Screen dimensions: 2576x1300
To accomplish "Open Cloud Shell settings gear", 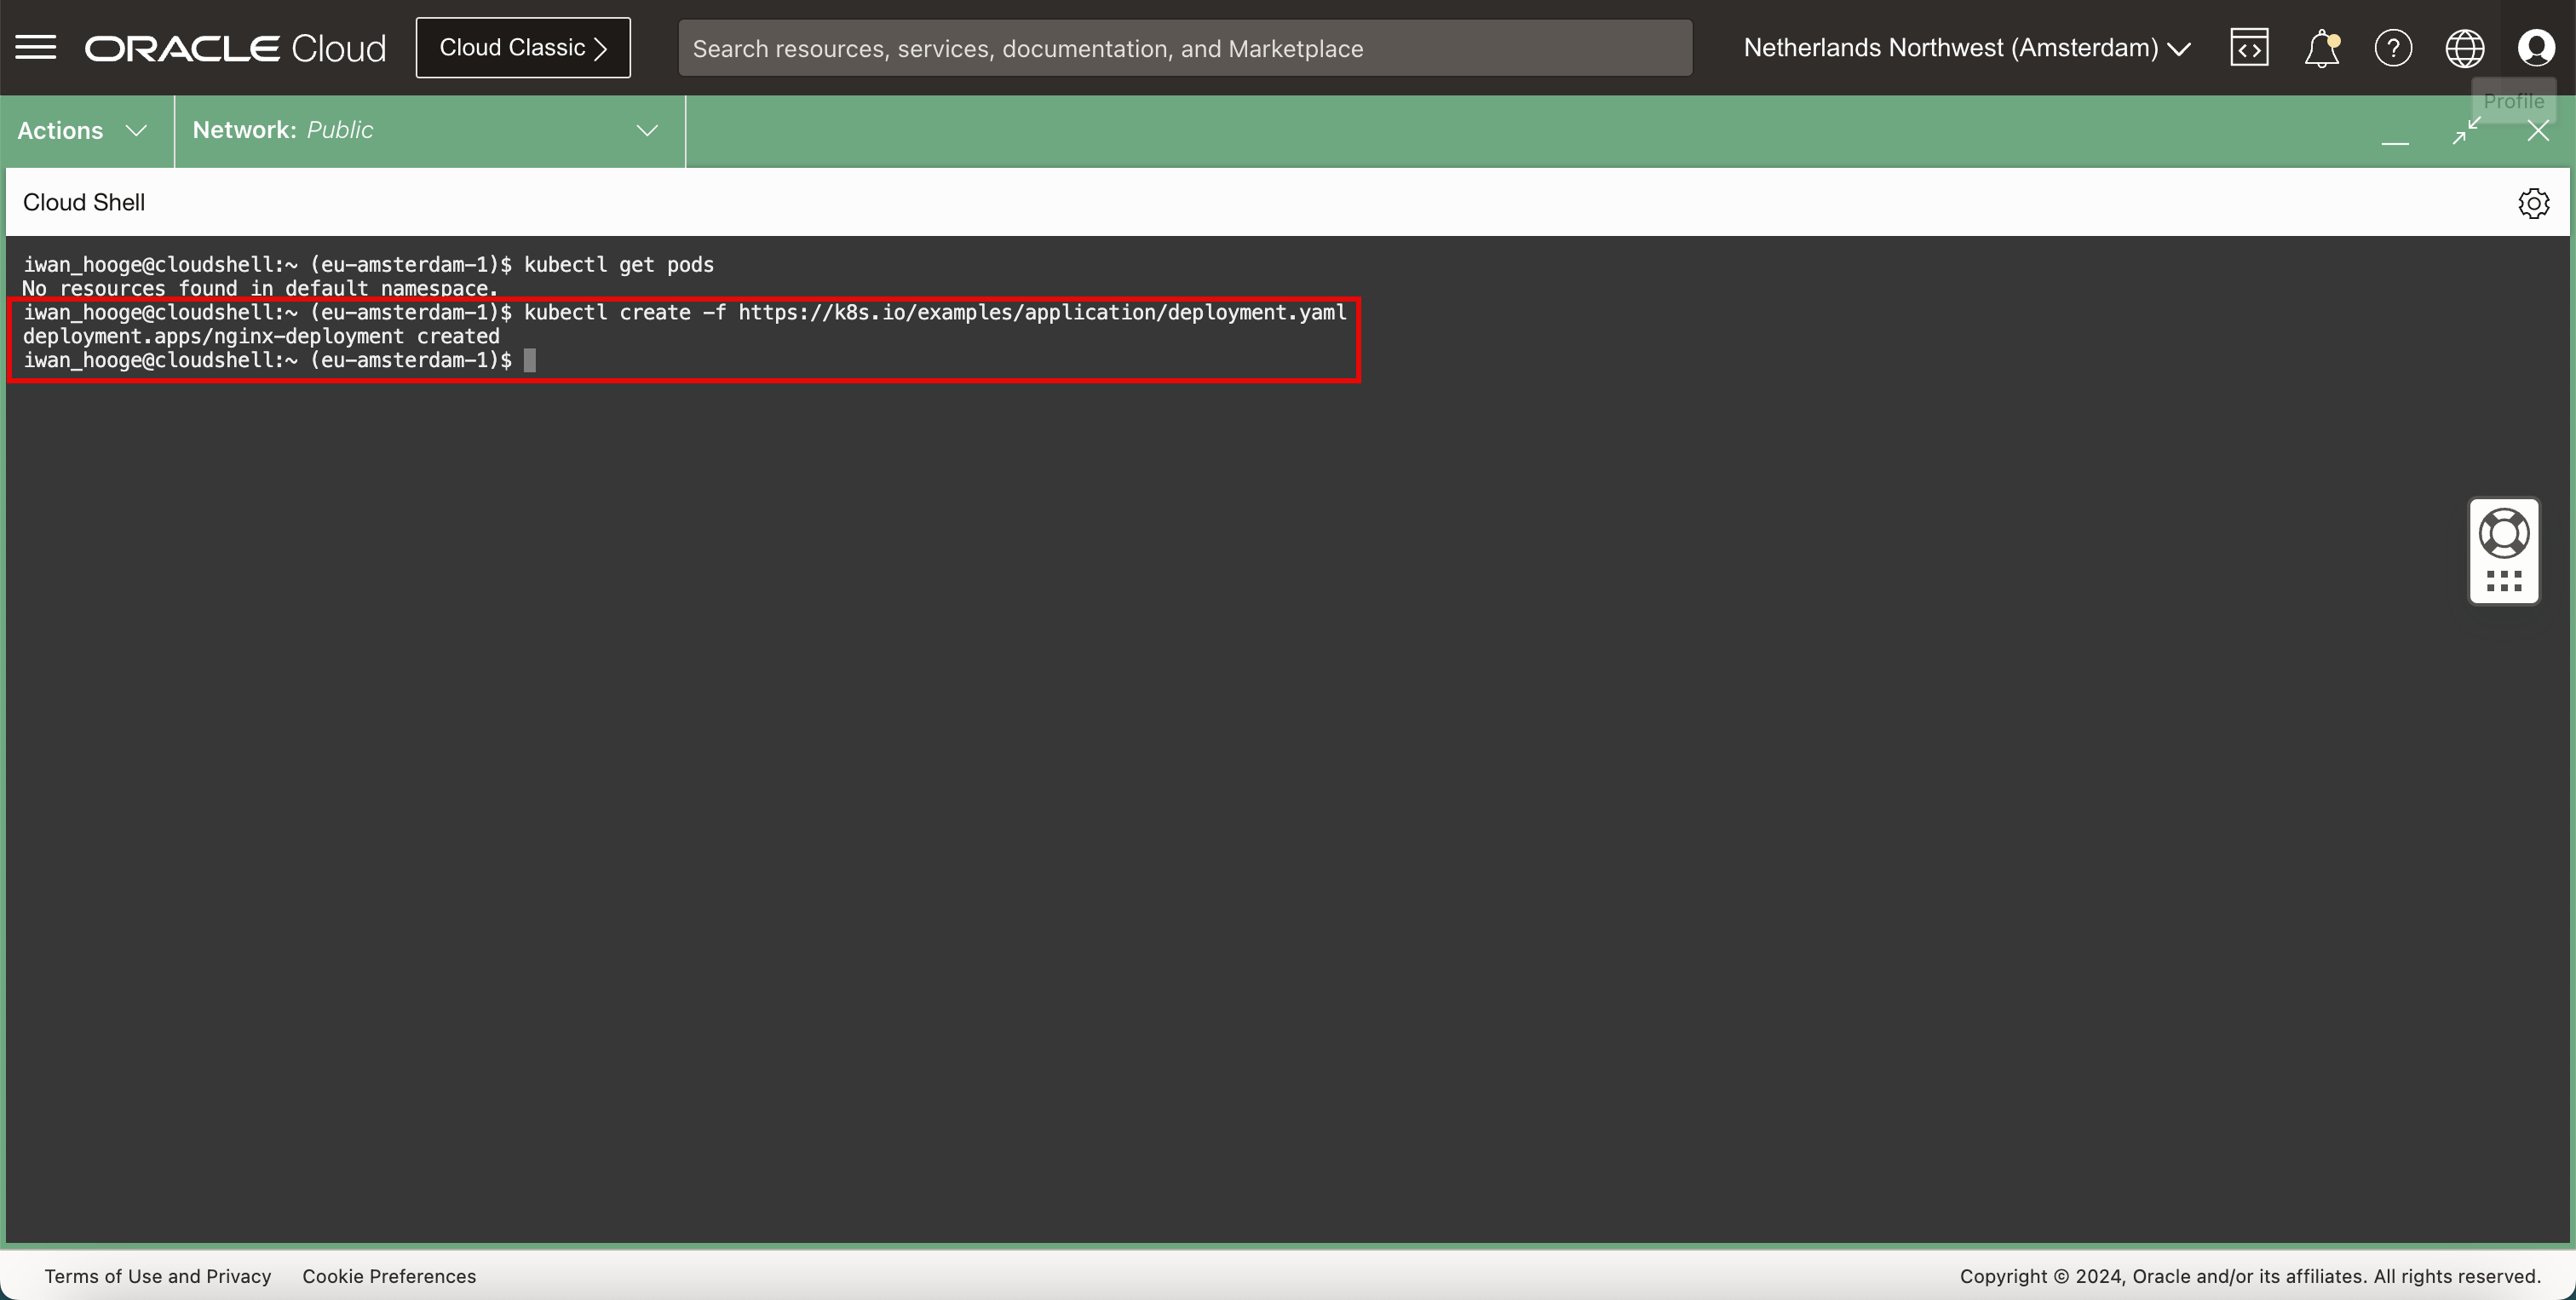I will coord(2533,203).
